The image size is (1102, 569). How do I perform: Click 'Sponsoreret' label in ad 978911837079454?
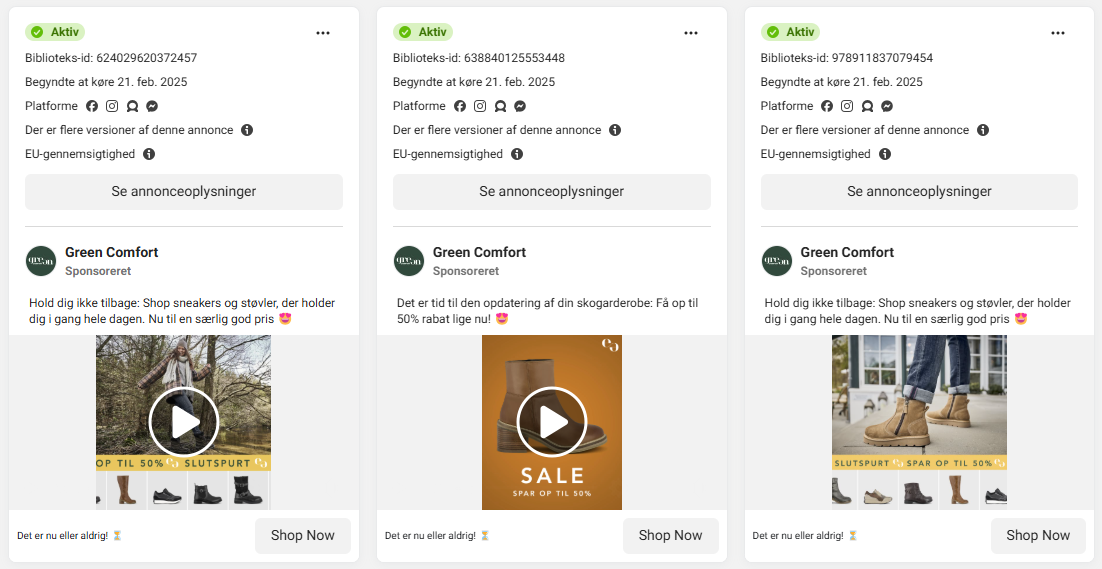pyautogui.click(x=834, y=271)
